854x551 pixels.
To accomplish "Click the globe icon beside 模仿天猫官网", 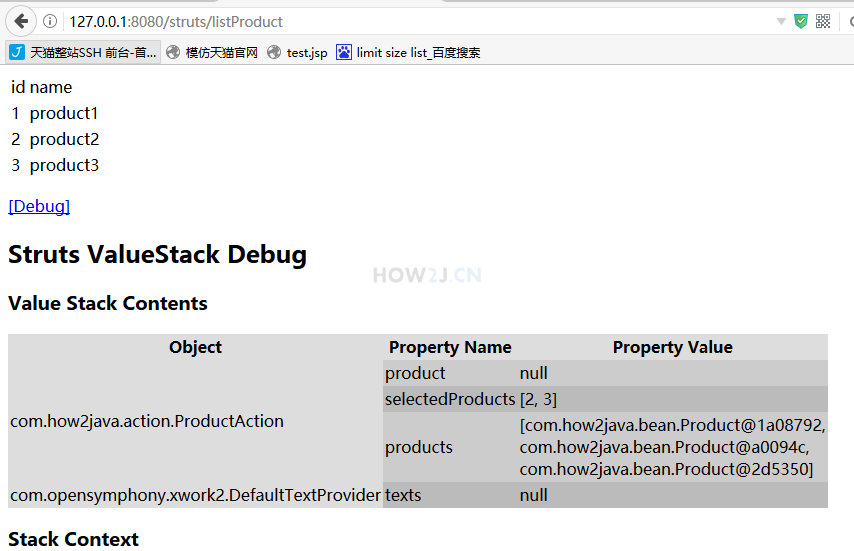I will point(173,52).
